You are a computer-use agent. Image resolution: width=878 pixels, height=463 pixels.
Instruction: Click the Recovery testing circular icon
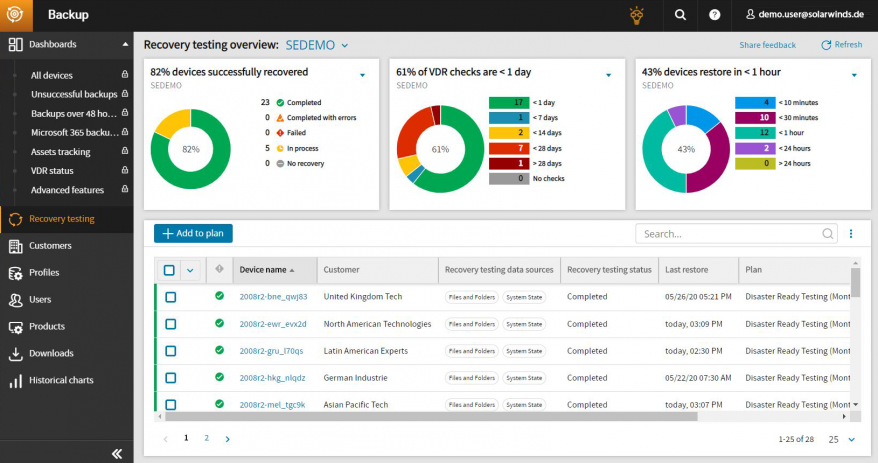tap(16, 219)
